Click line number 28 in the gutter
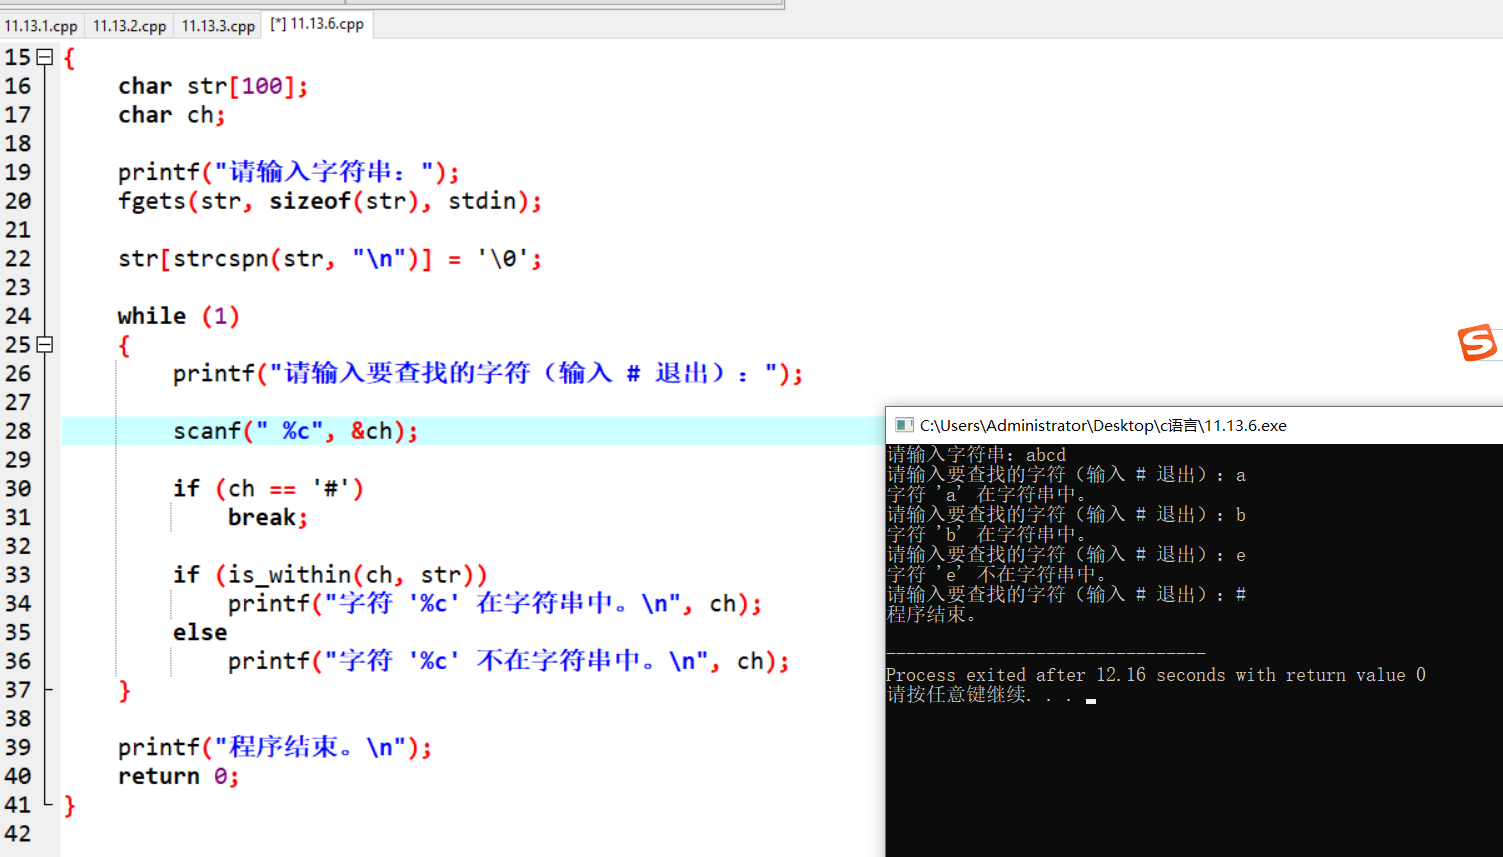Viewport: 1503px width, 857px height. coord(18,431)
